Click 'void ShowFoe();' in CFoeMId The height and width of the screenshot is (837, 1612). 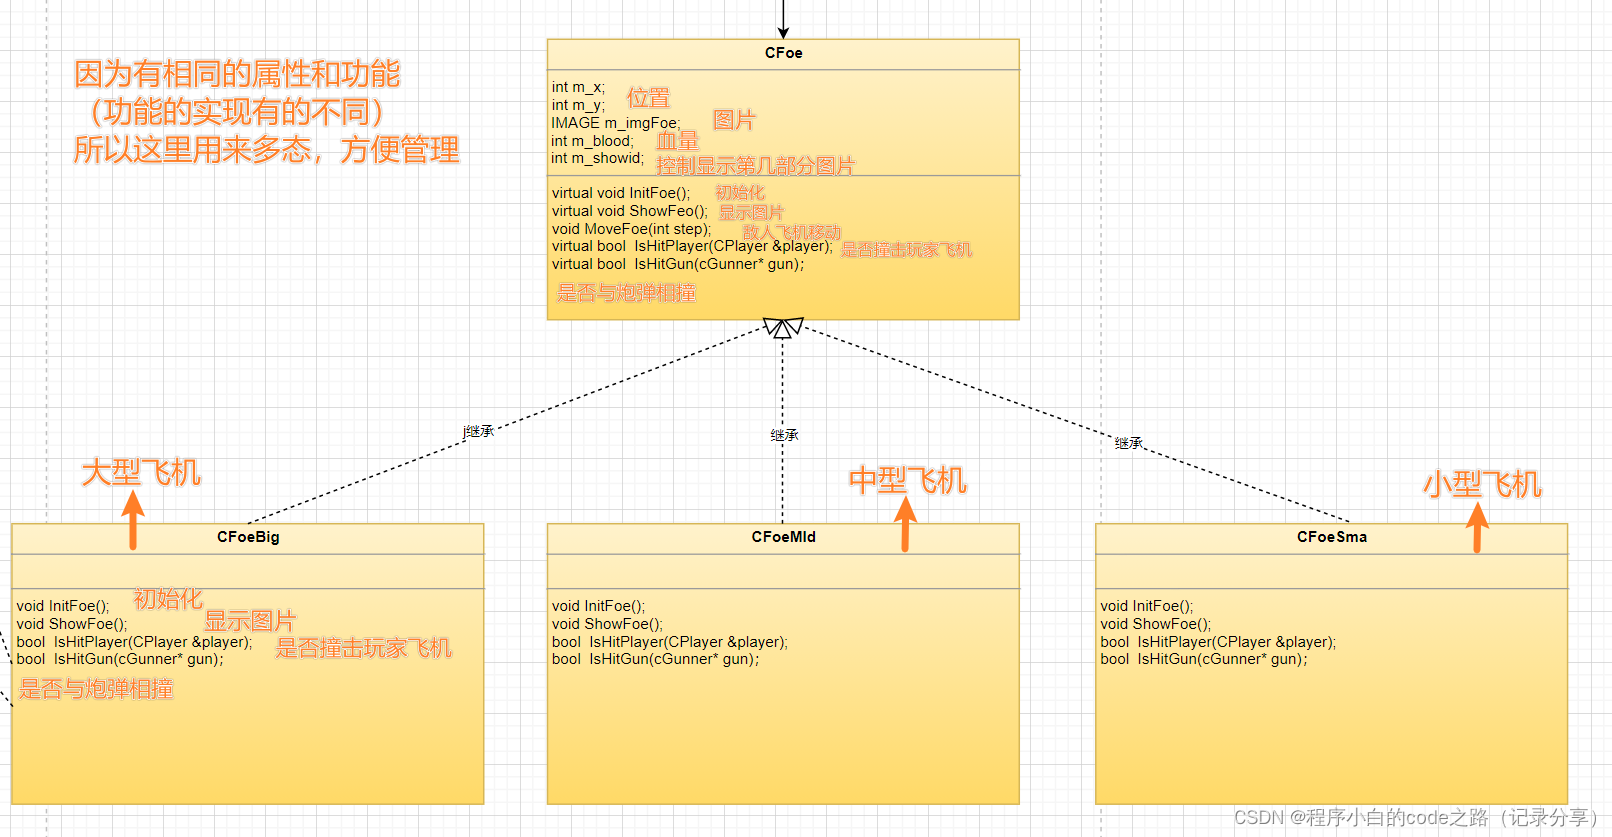tap(607, 624)
